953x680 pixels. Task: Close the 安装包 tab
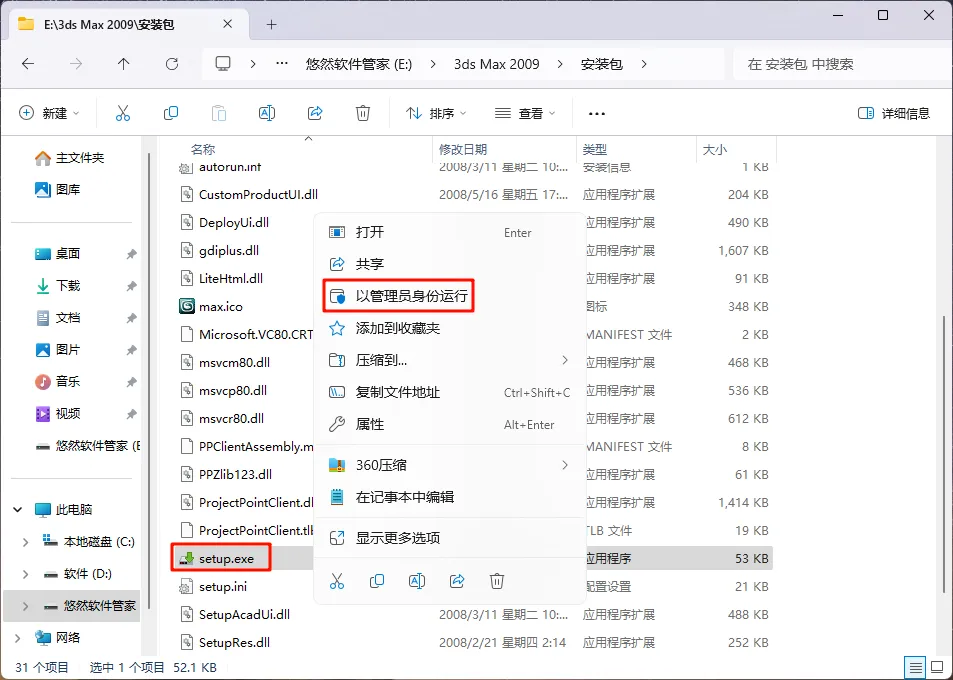tap(227, 24)
